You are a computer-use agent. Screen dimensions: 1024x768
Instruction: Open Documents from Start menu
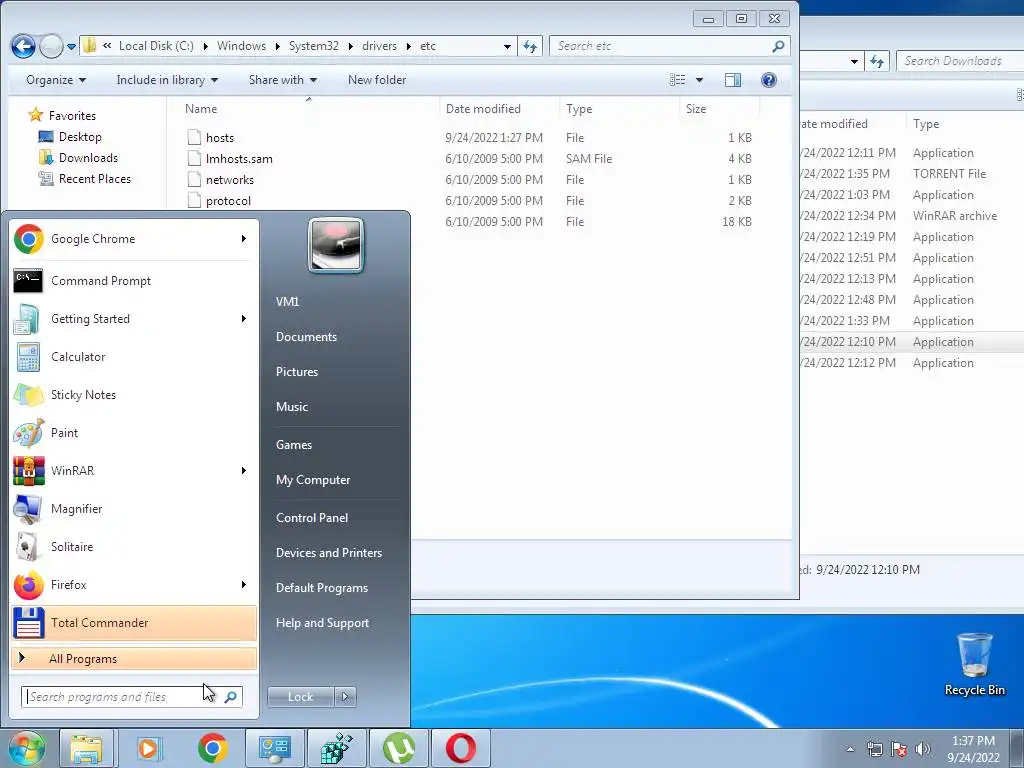[306, 337]
